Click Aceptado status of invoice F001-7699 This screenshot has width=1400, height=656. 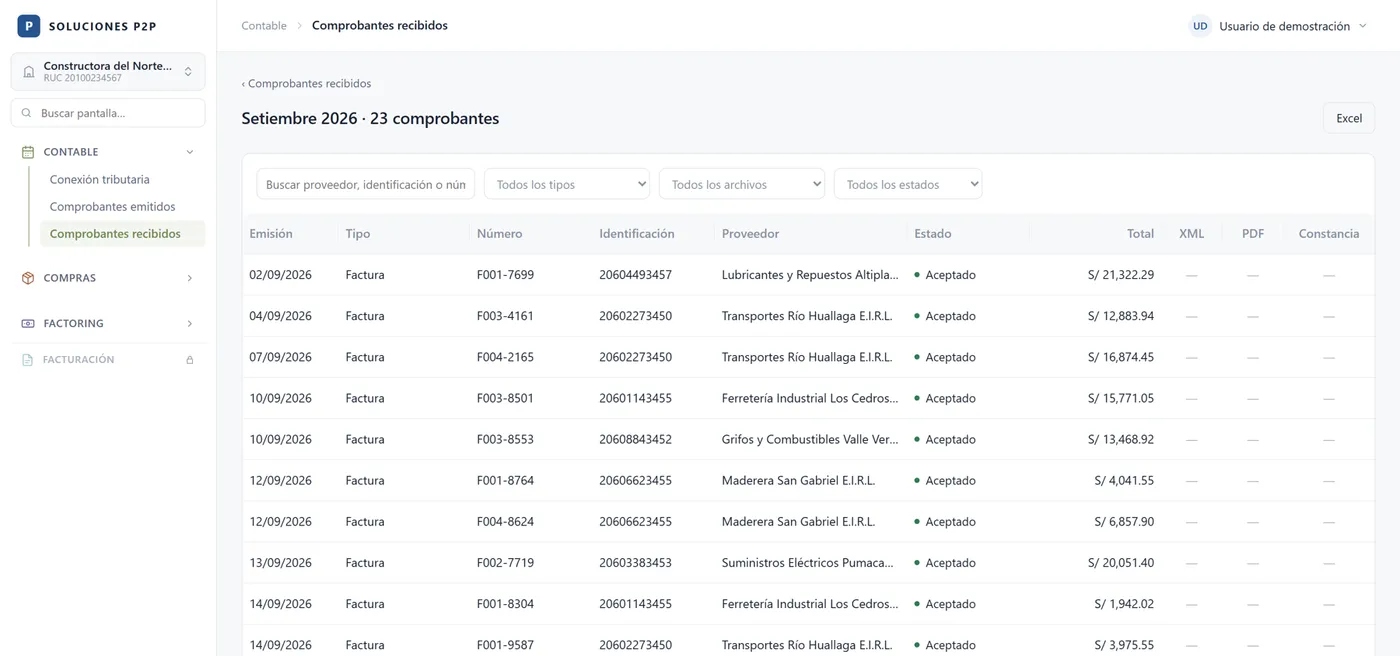pos(945,275)
